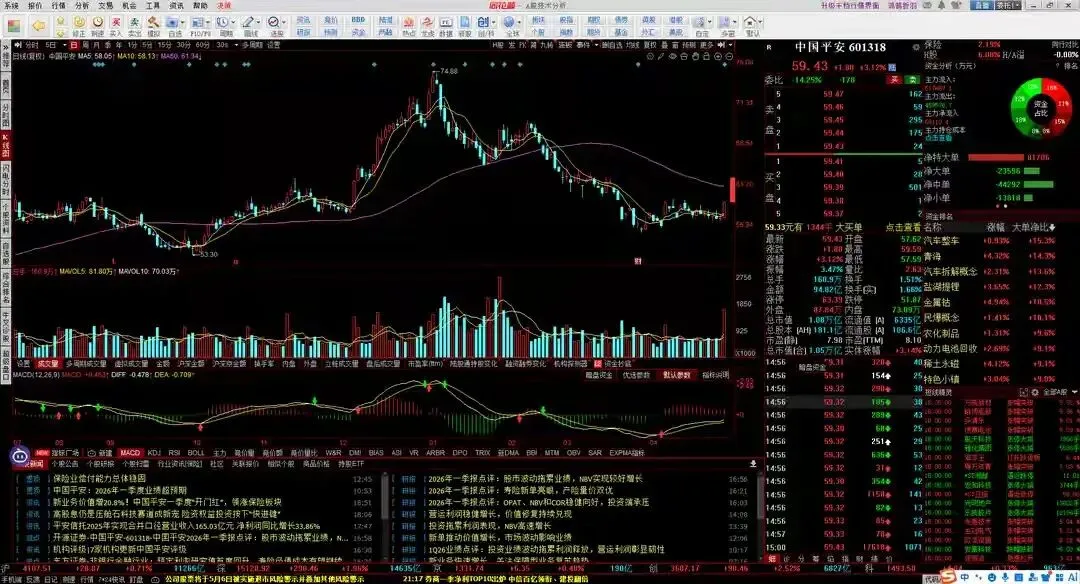1080x584 pixels.
Task: Click the Sogou input method icon in taskbar
Action: 949,576
